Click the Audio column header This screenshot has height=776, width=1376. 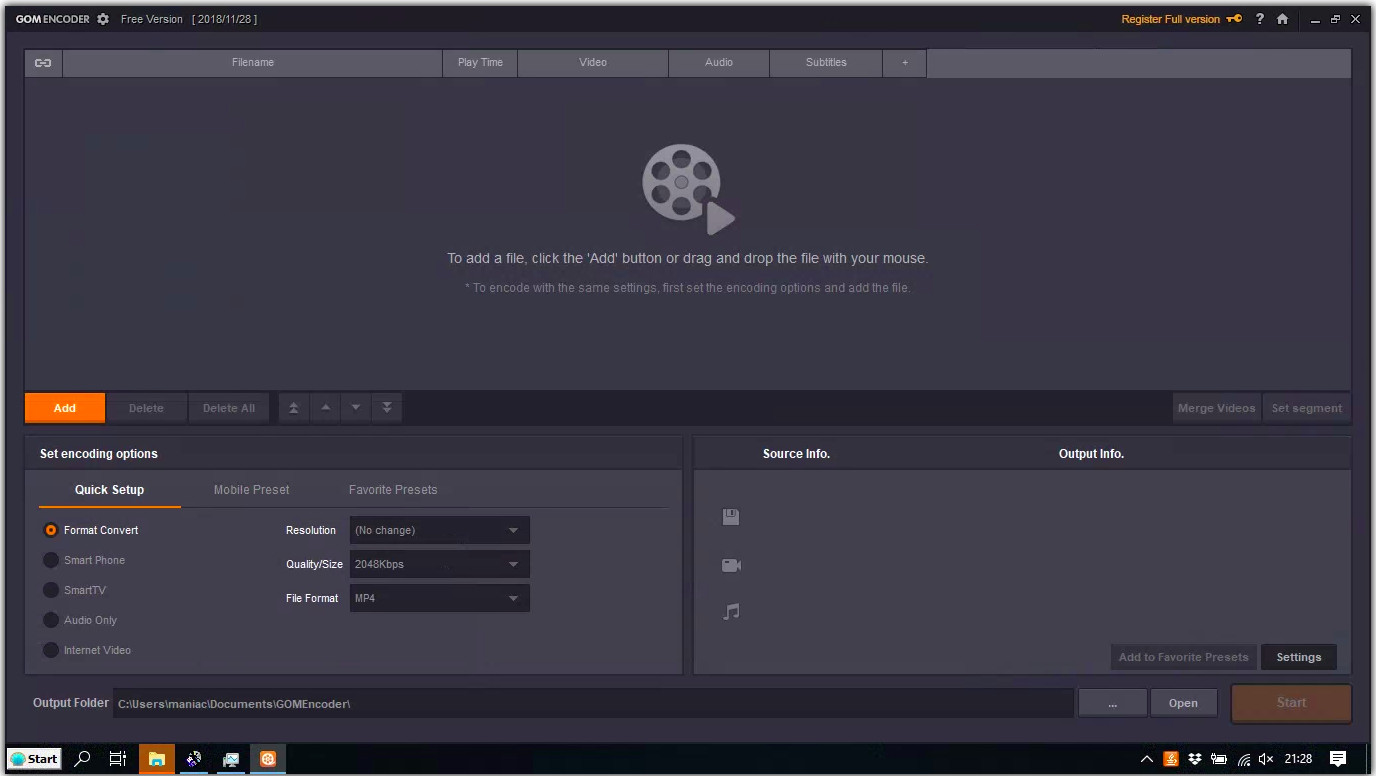pyautogui.click(x=719, y=62)
